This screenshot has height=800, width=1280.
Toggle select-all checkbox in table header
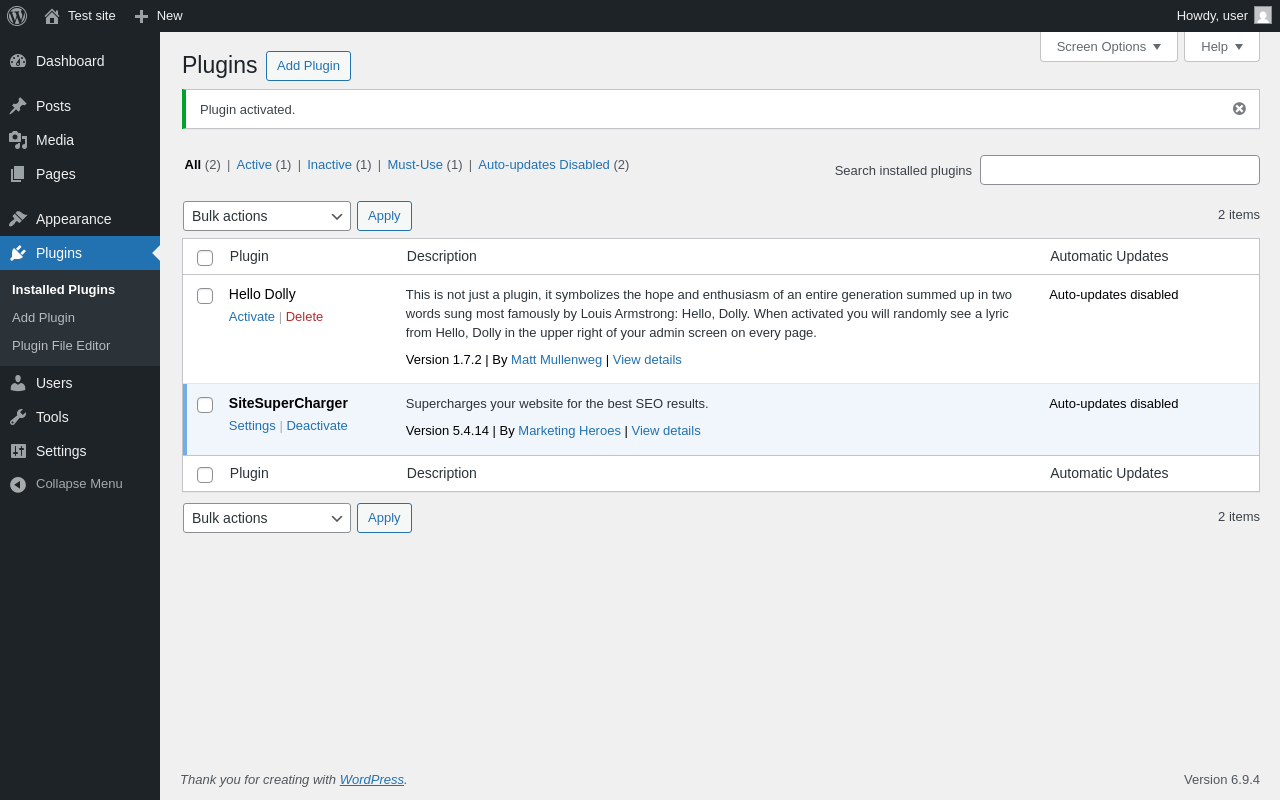pos(205,258)
